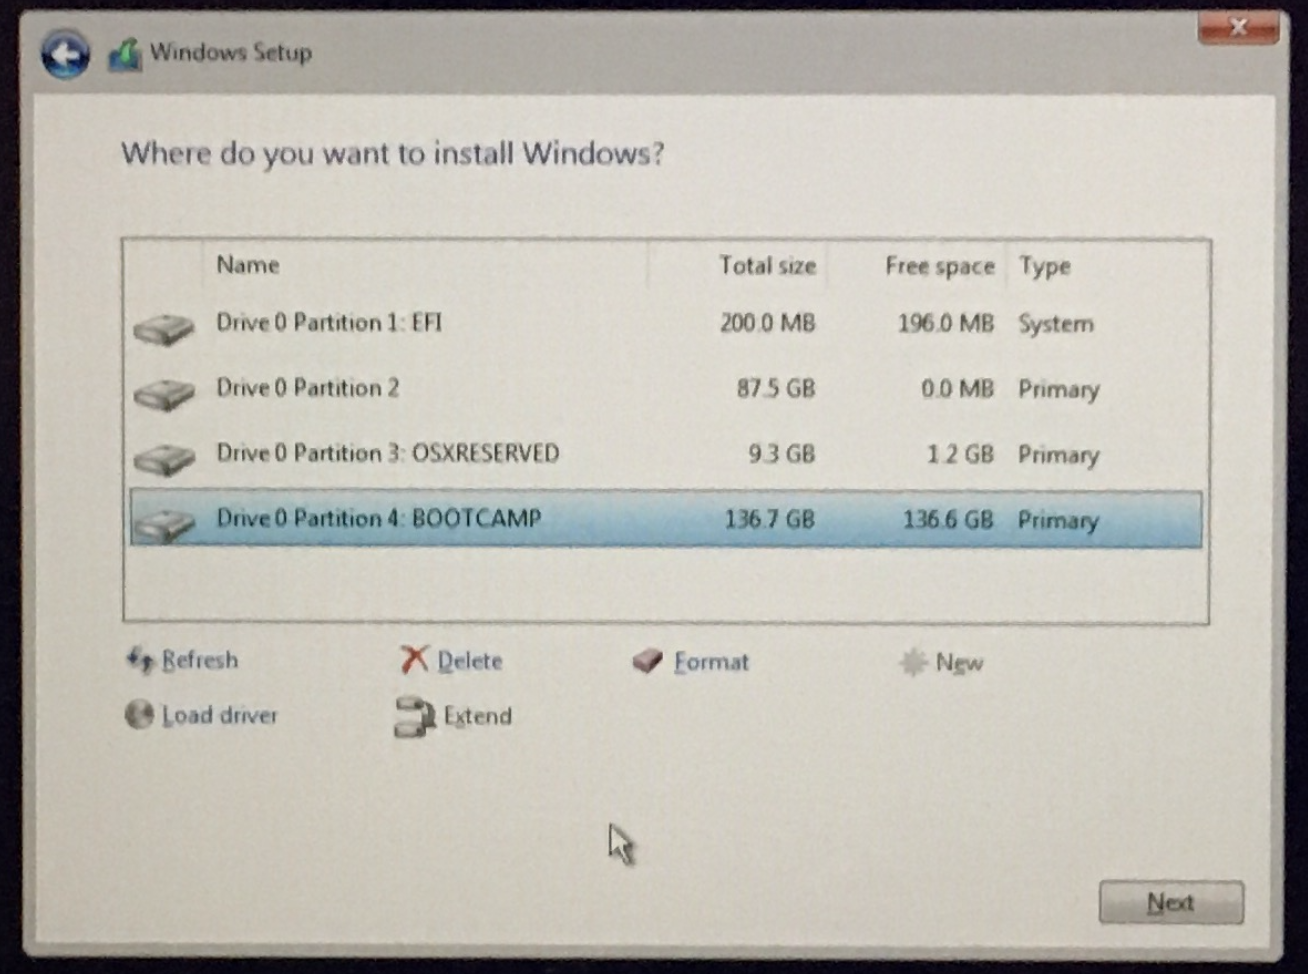Select row Drive 0 Partition 1: EFI

(x=666, y=324)
